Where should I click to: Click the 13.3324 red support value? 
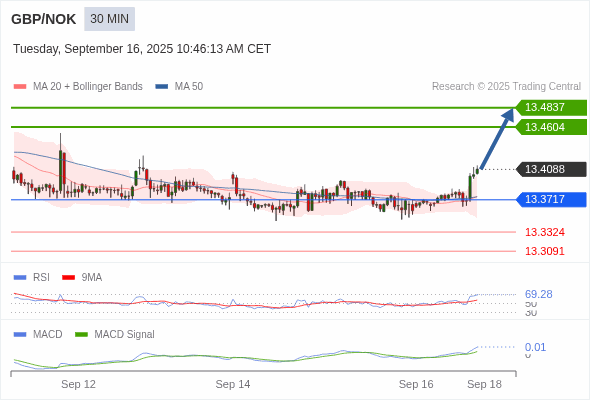coord(545,232)
